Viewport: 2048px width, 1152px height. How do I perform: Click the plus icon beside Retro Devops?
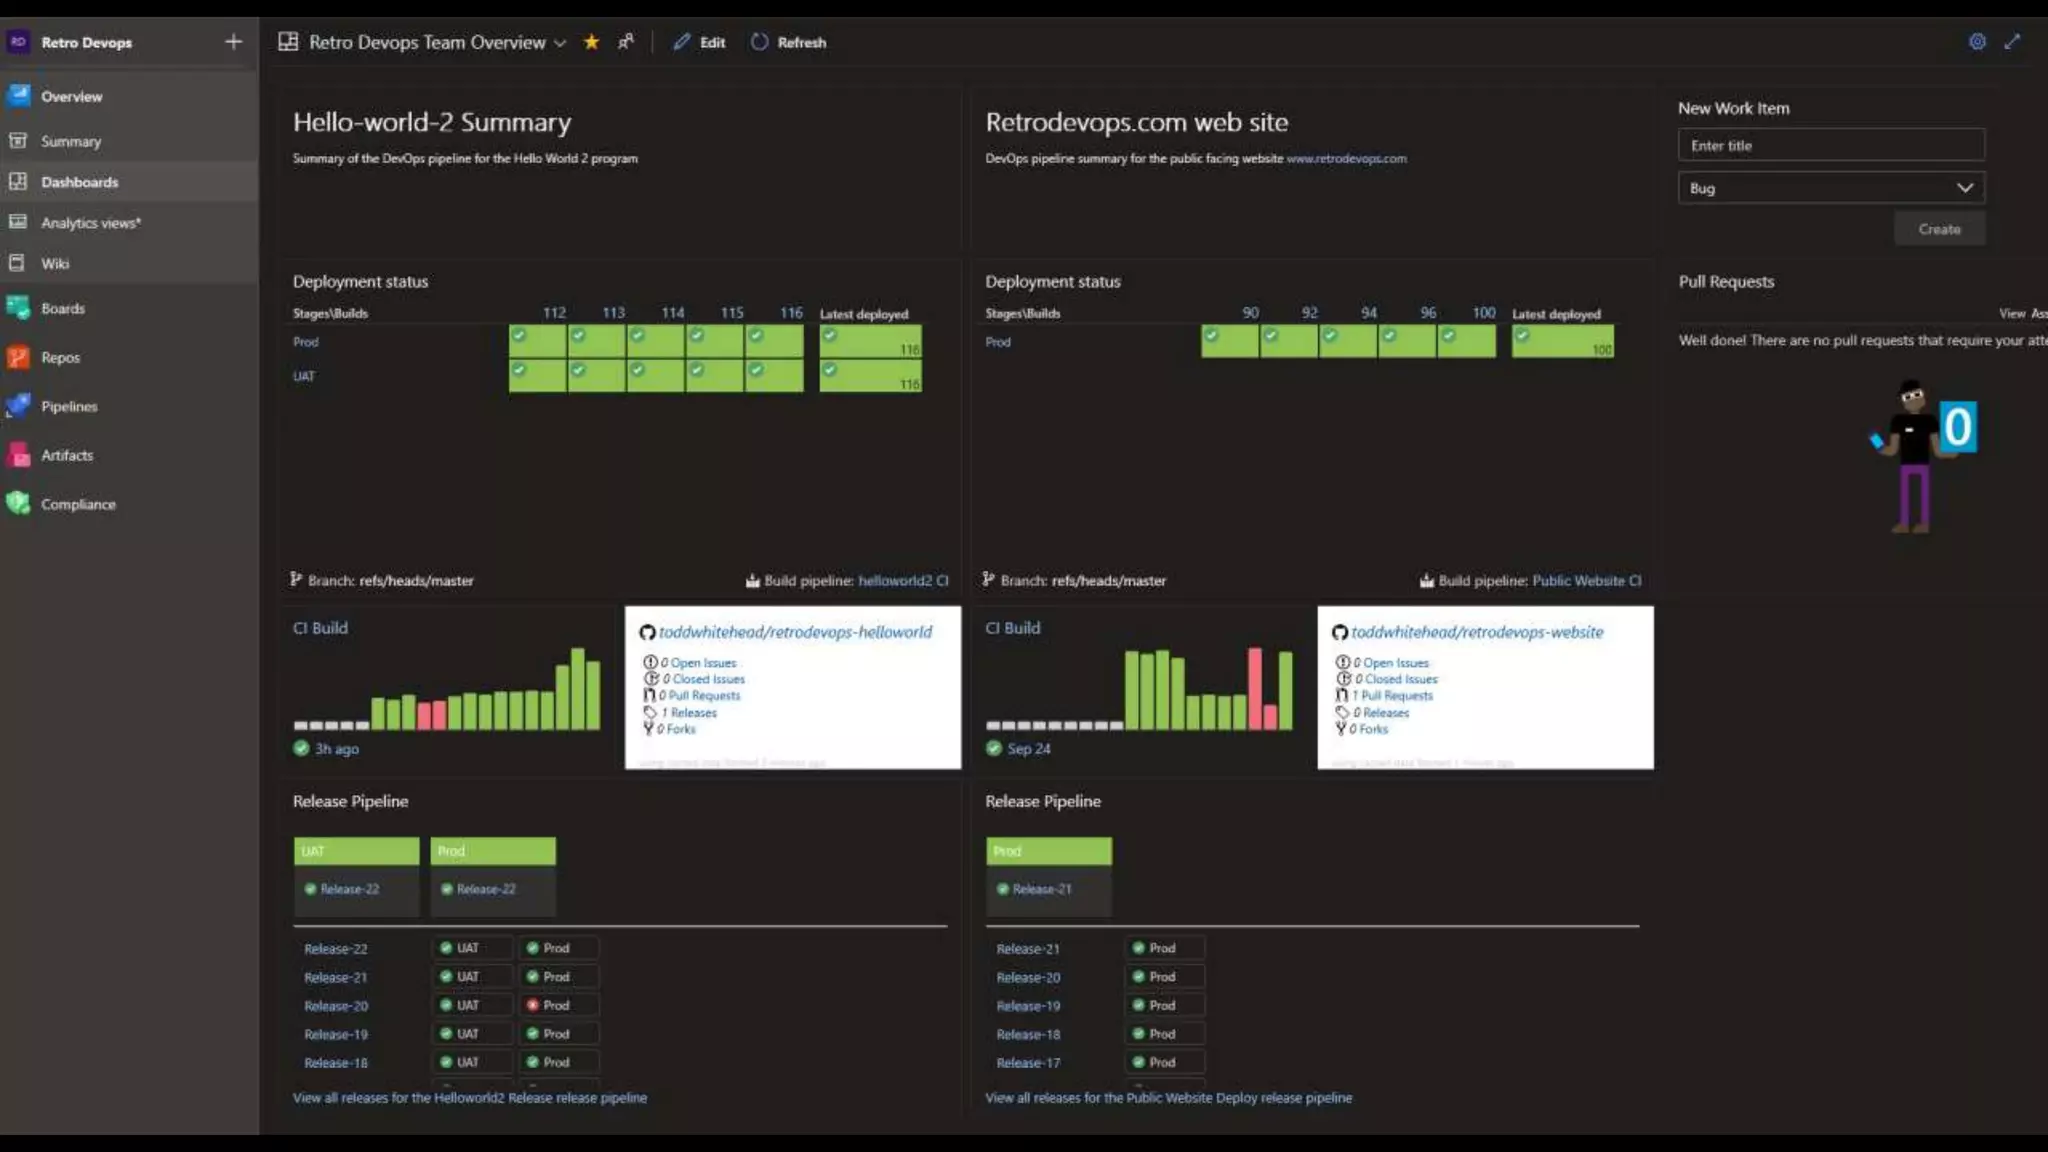pyautogui.click(x=233, y=42)
